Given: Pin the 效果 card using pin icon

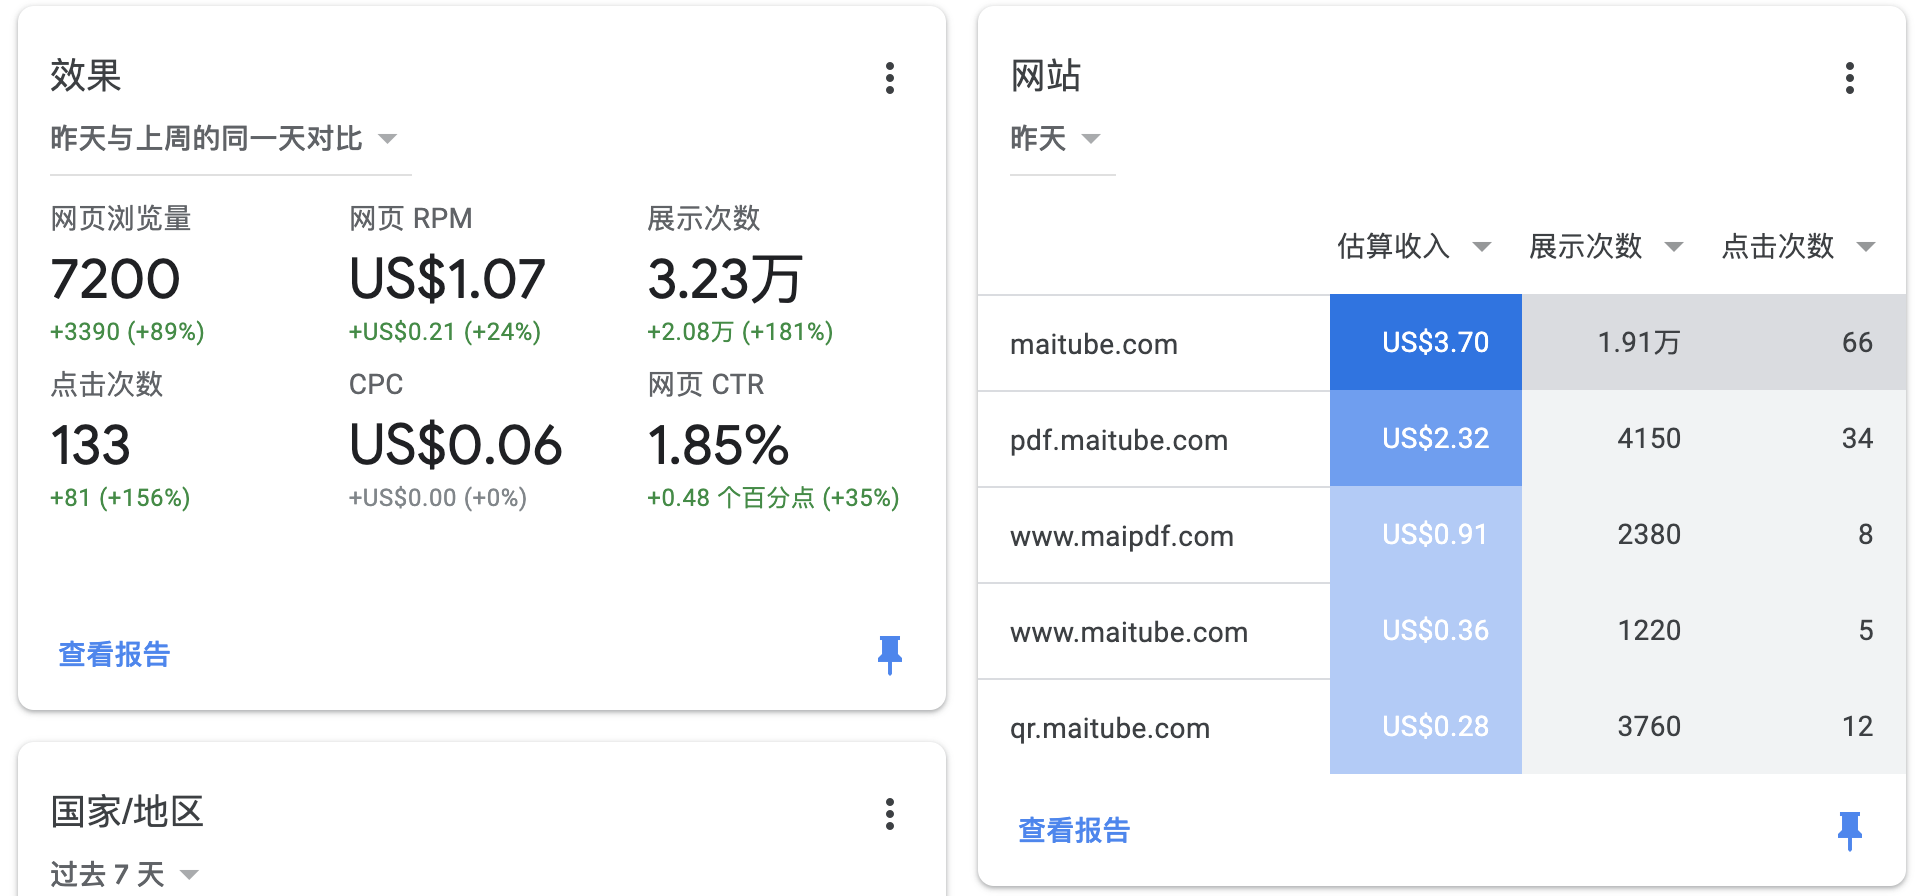Looking at the screenshot, I should tap(889, 655).
